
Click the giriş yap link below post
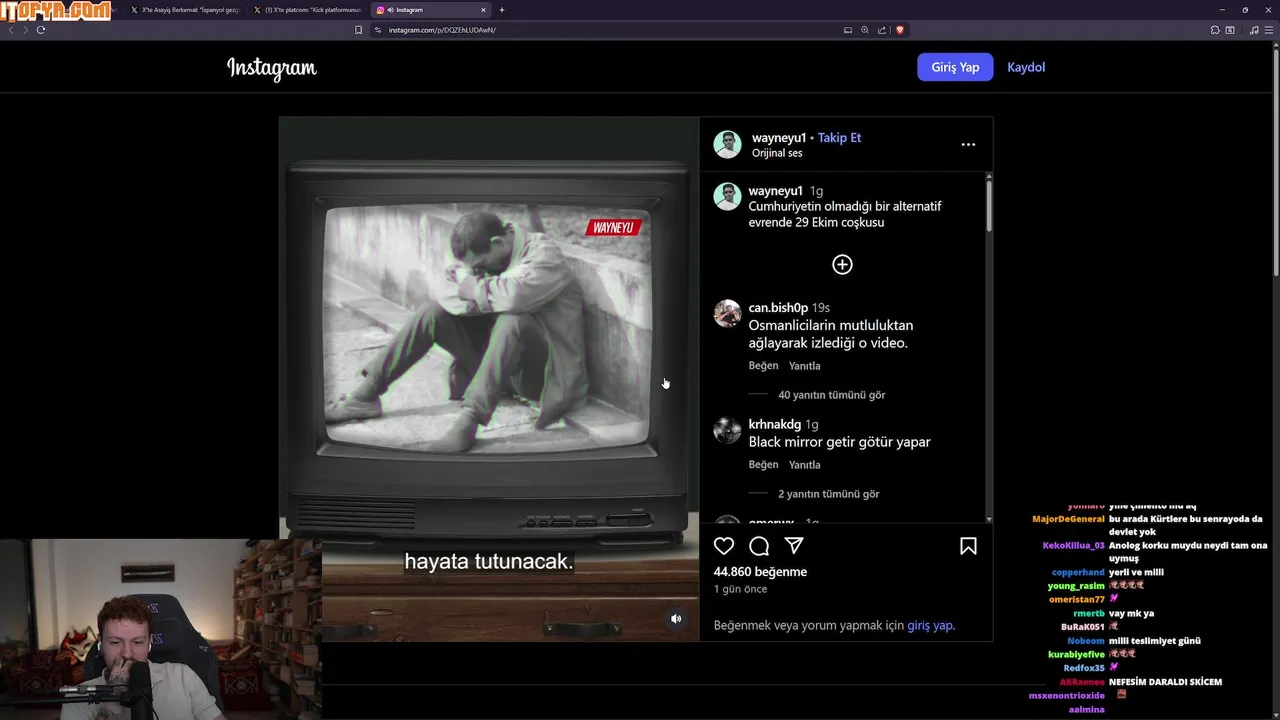[930, 625]
